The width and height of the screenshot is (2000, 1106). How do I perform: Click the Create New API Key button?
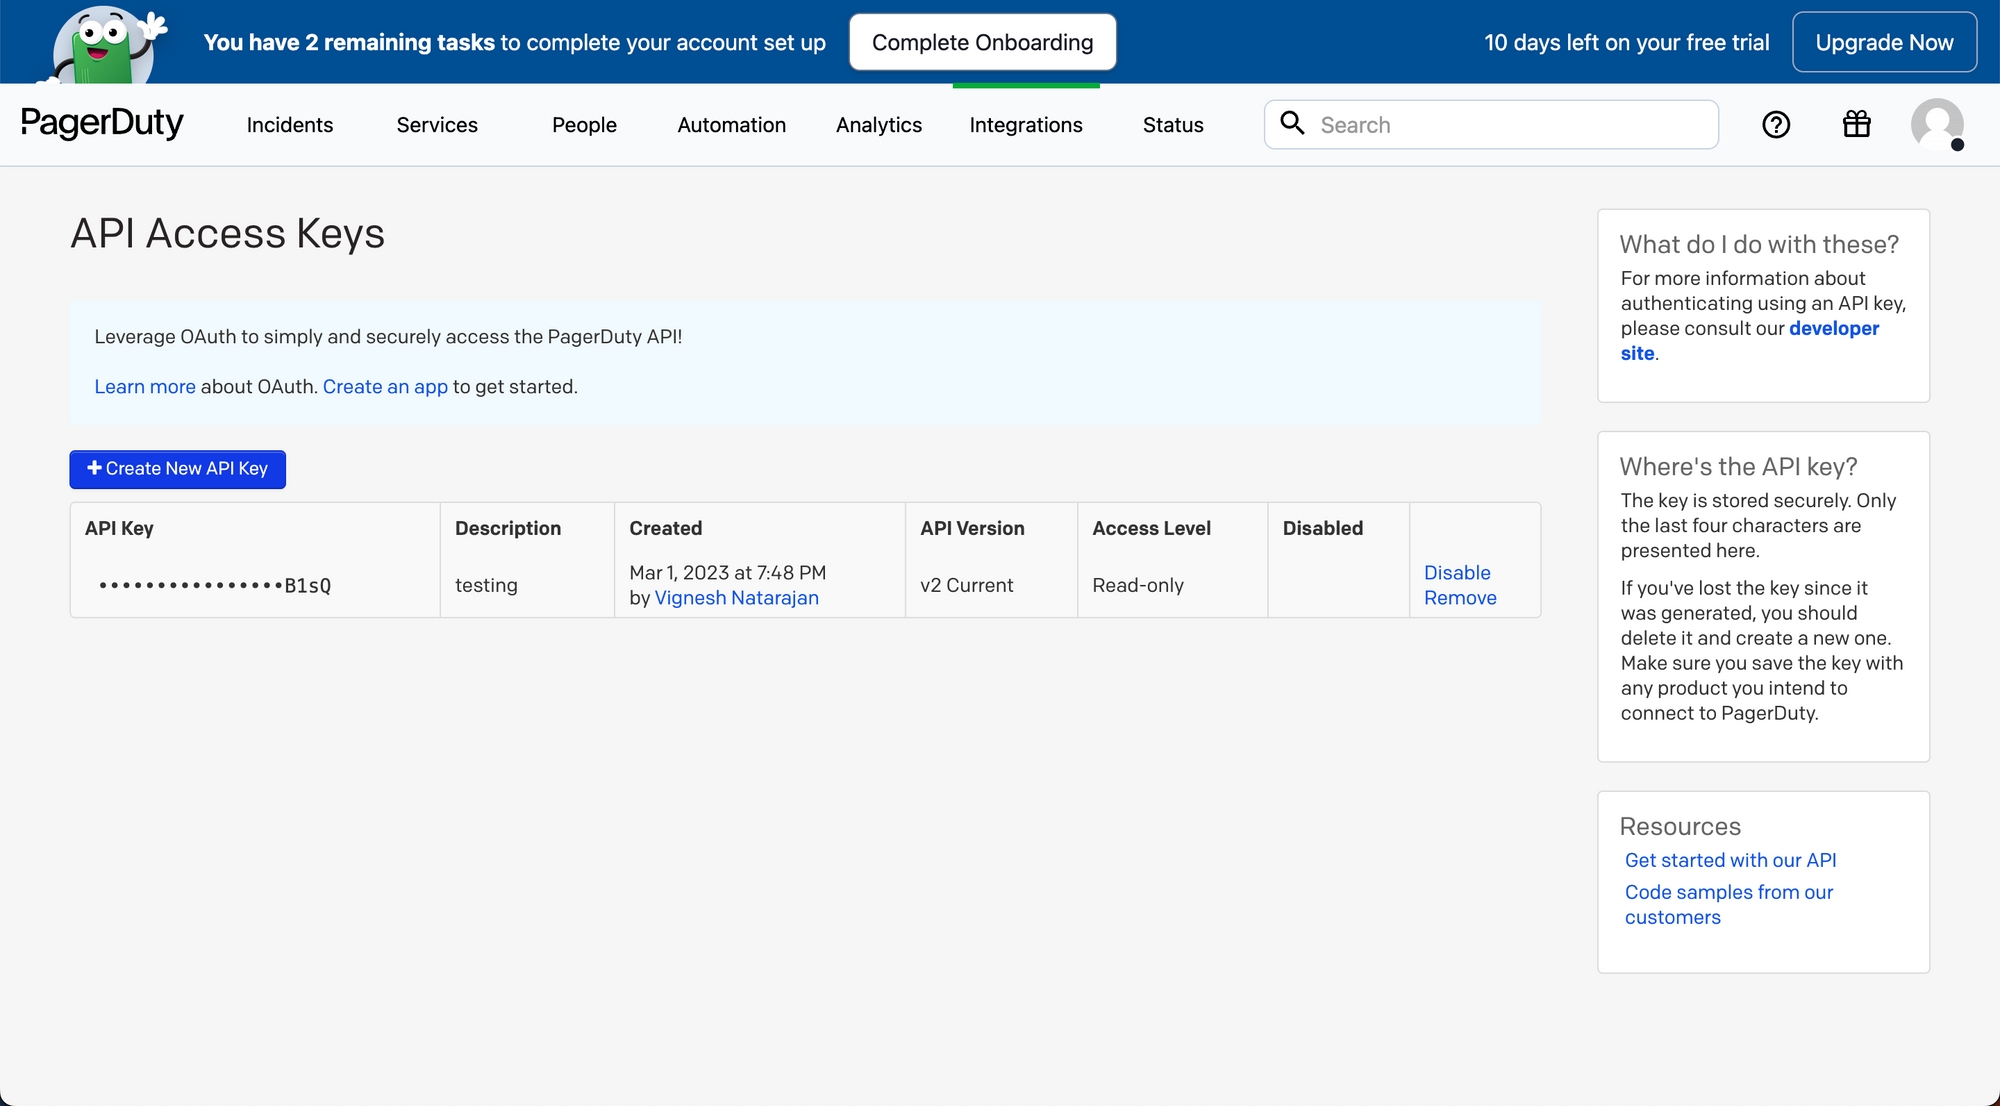click(178, 469)
